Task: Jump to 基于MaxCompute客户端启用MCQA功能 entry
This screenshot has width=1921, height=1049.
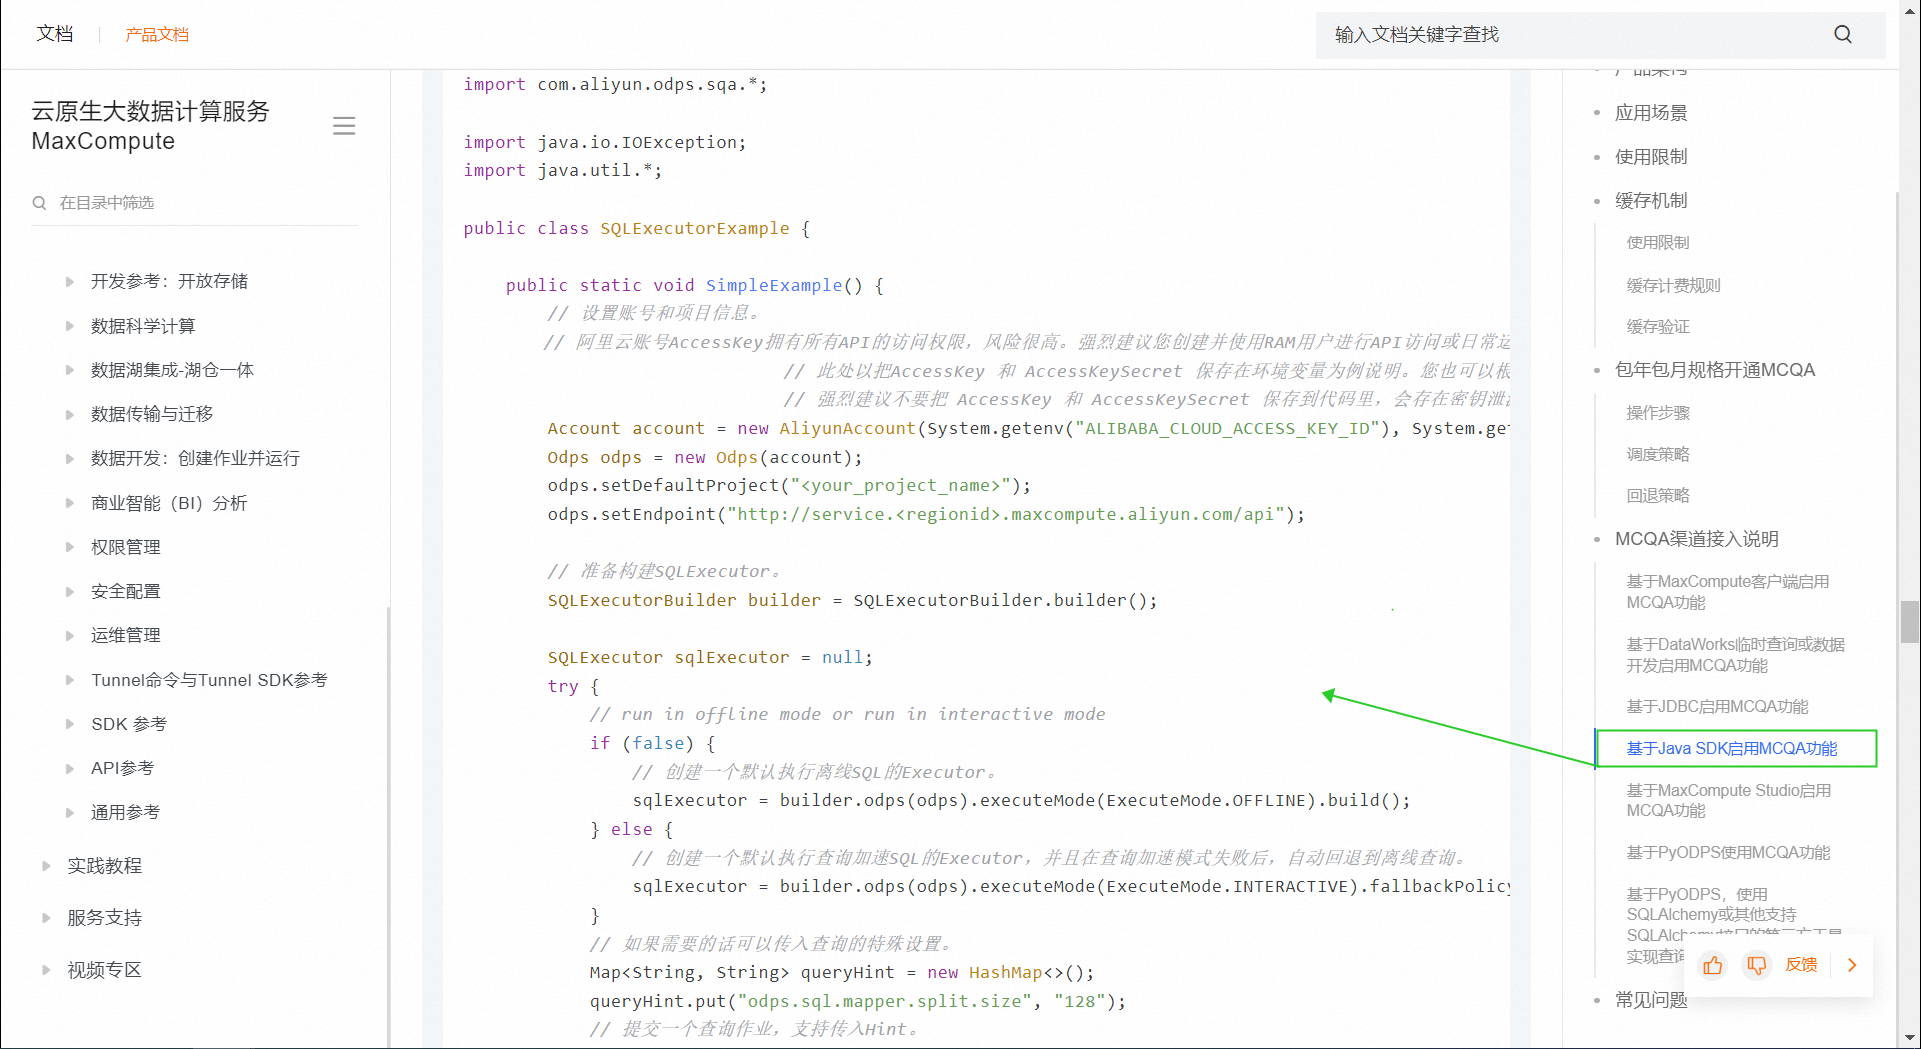Action: pos(1728,592)
